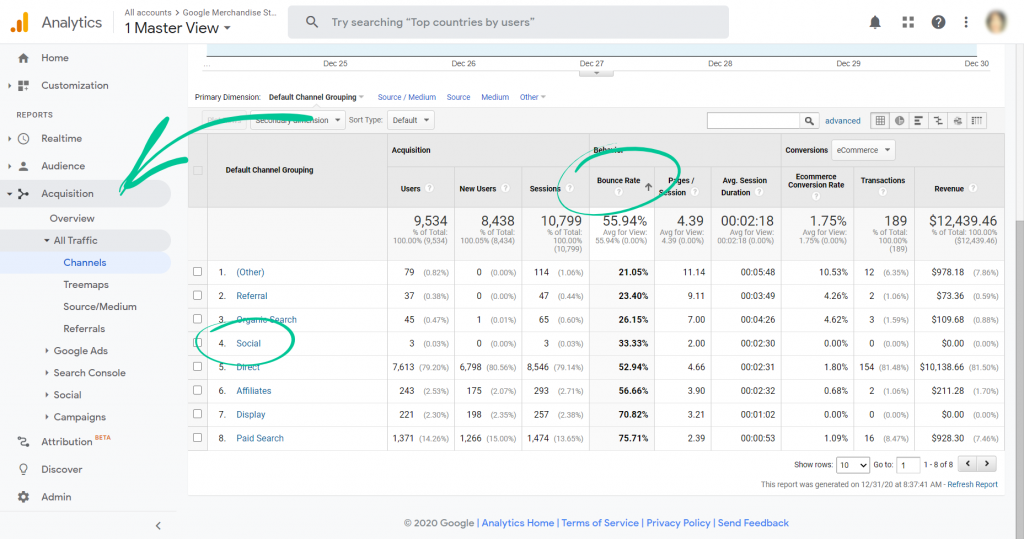This screenshot has height=539, width=1024.
Task: Open the three-dot more options menu
Action: coord(966,22)
